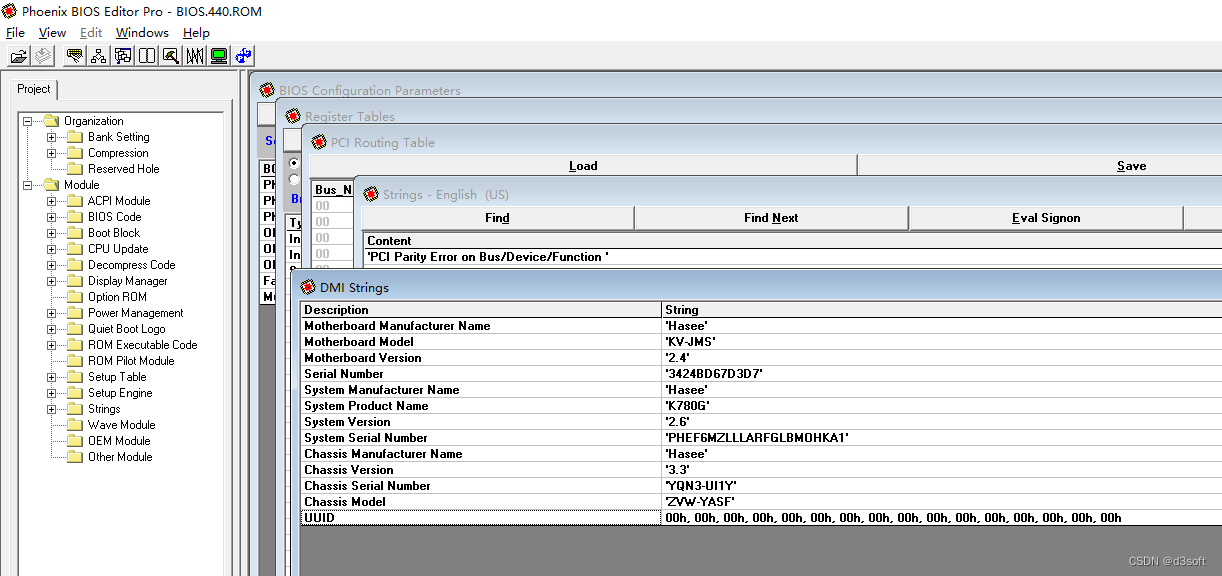
Task: Expand the Strings tree node
Action: (x=52, y=409)
